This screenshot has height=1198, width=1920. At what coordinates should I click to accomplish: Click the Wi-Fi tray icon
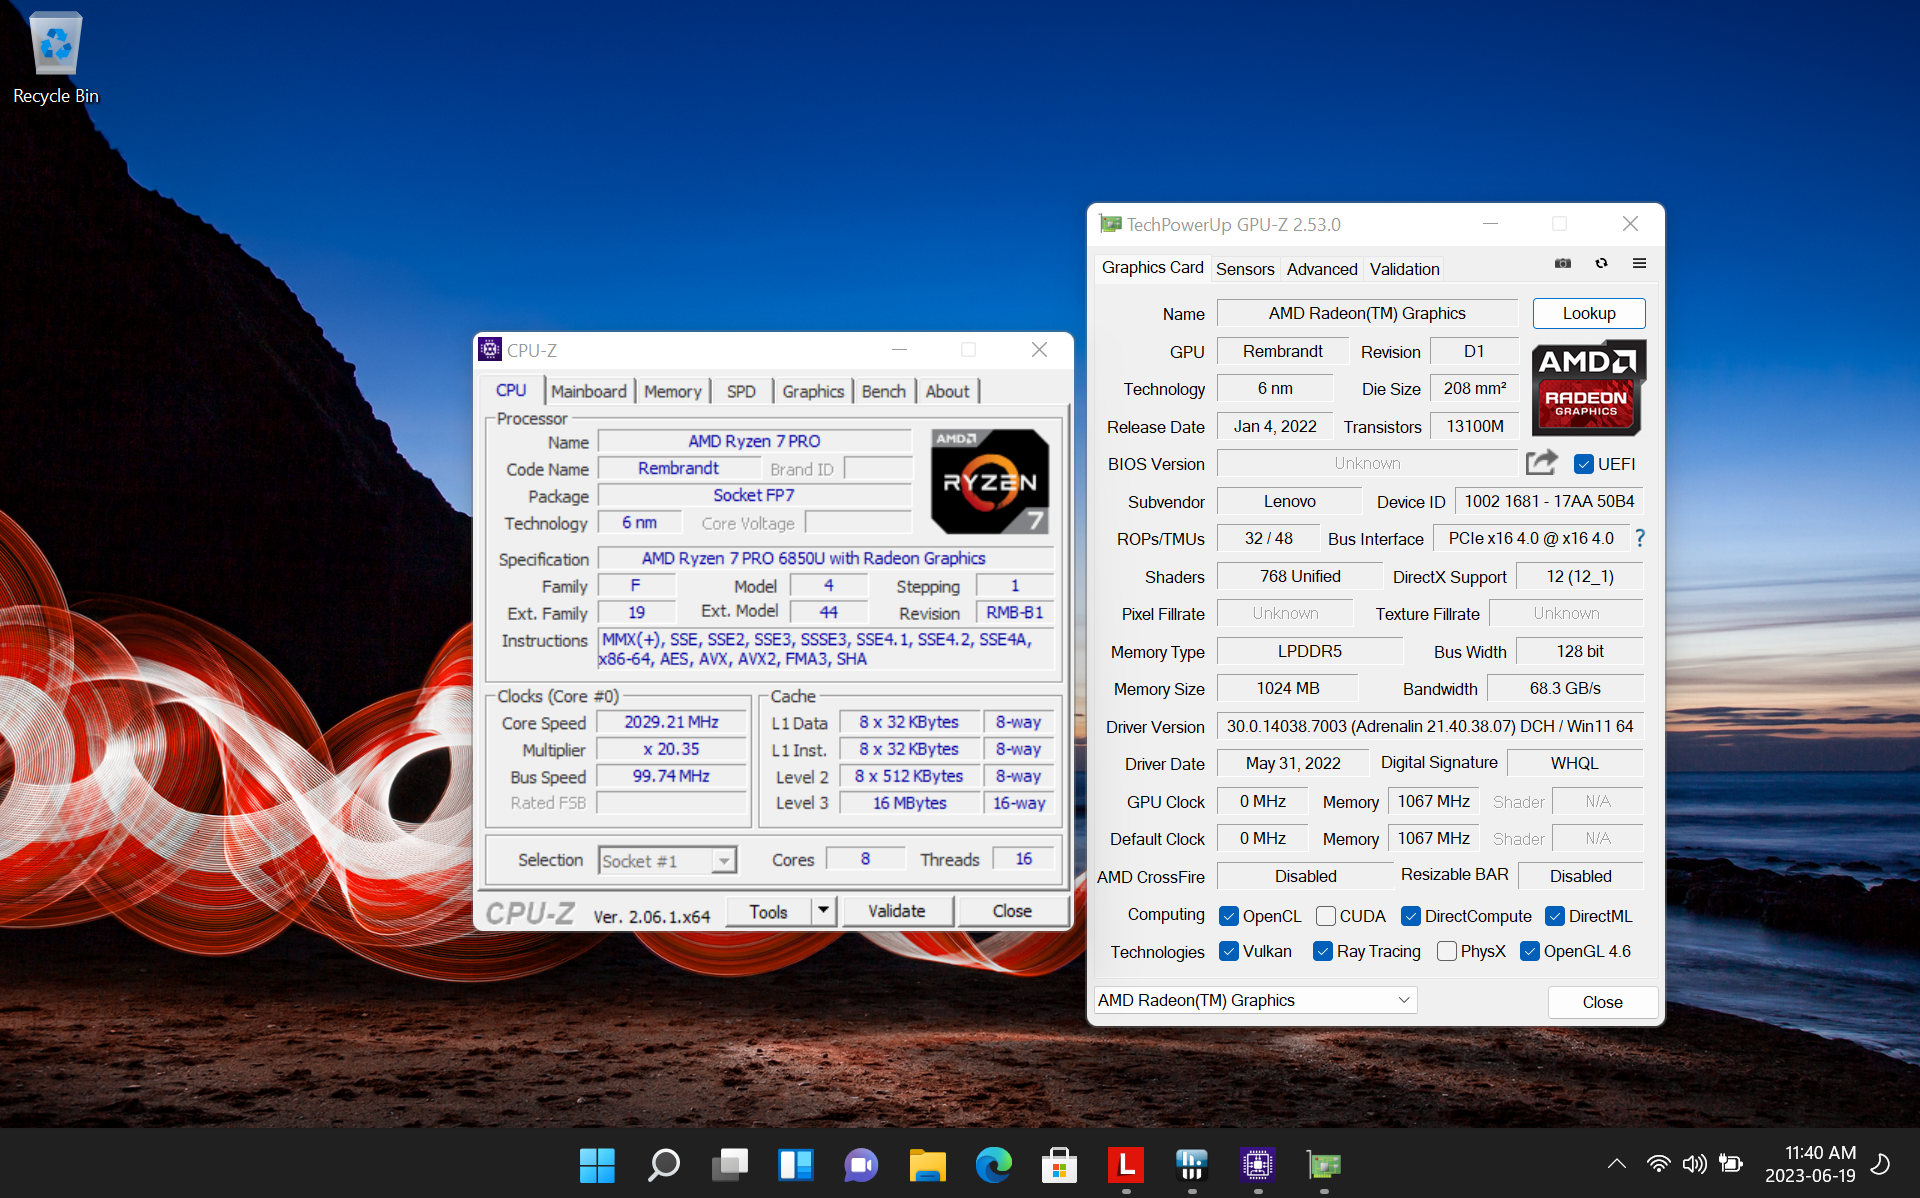click(1658, 1163)
